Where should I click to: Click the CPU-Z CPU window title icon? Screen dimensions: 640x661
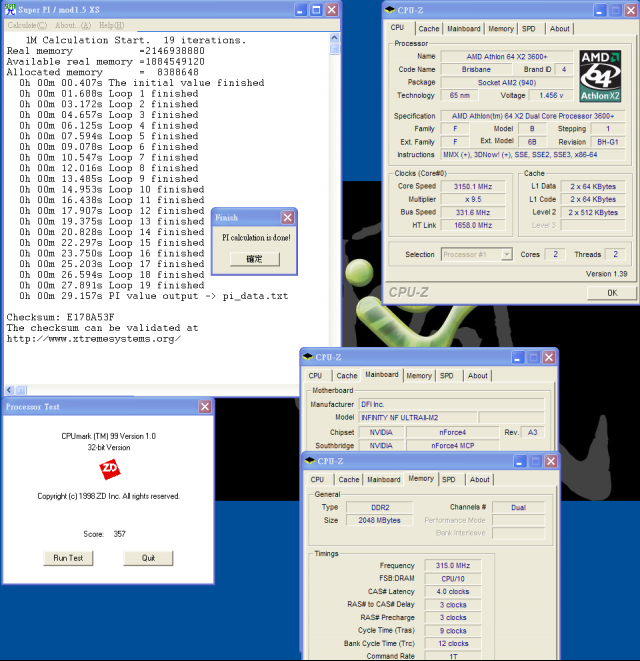[x=390, y=10]
